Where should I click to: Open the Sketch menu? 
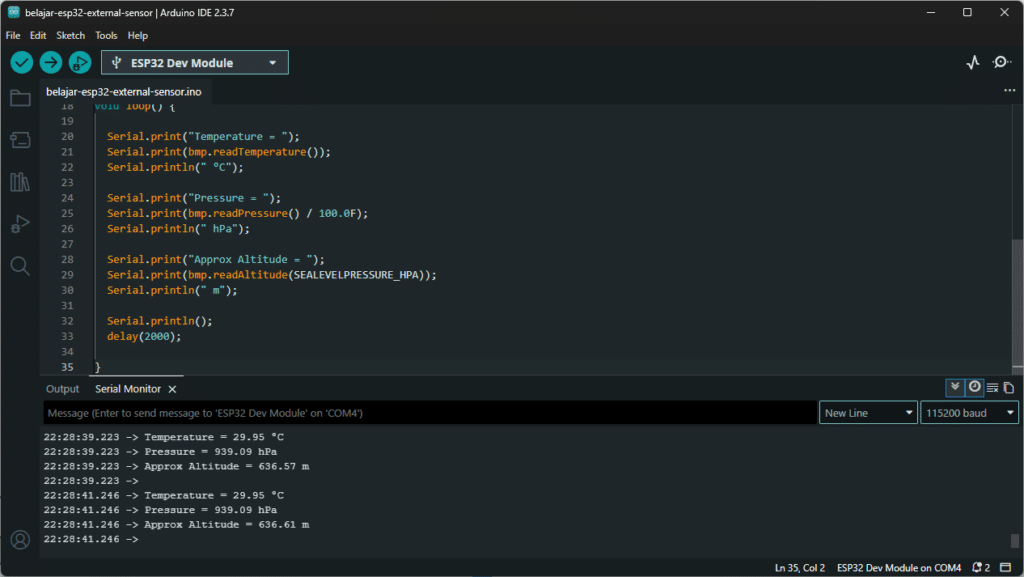coord(71,35)
